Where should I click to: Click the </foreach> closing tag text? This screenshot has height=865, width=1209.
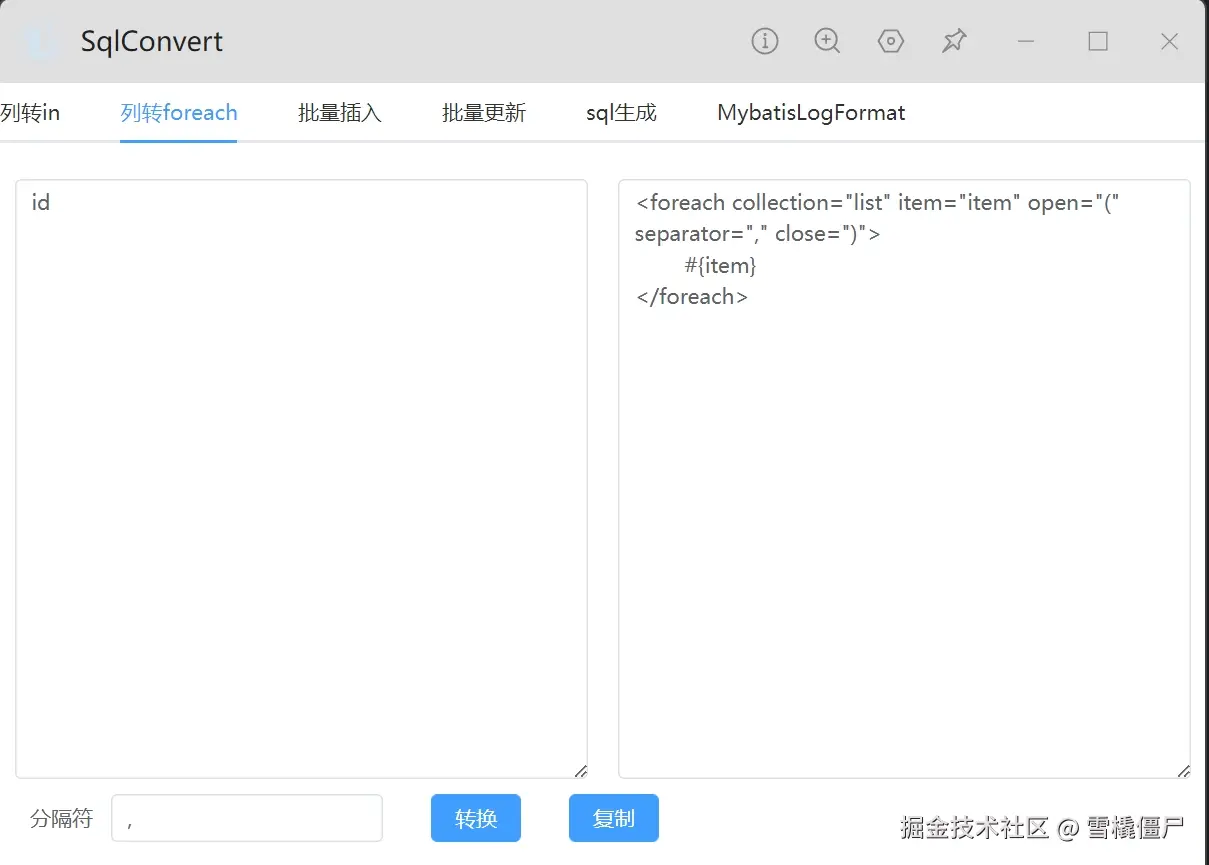[x=691, y=296]
